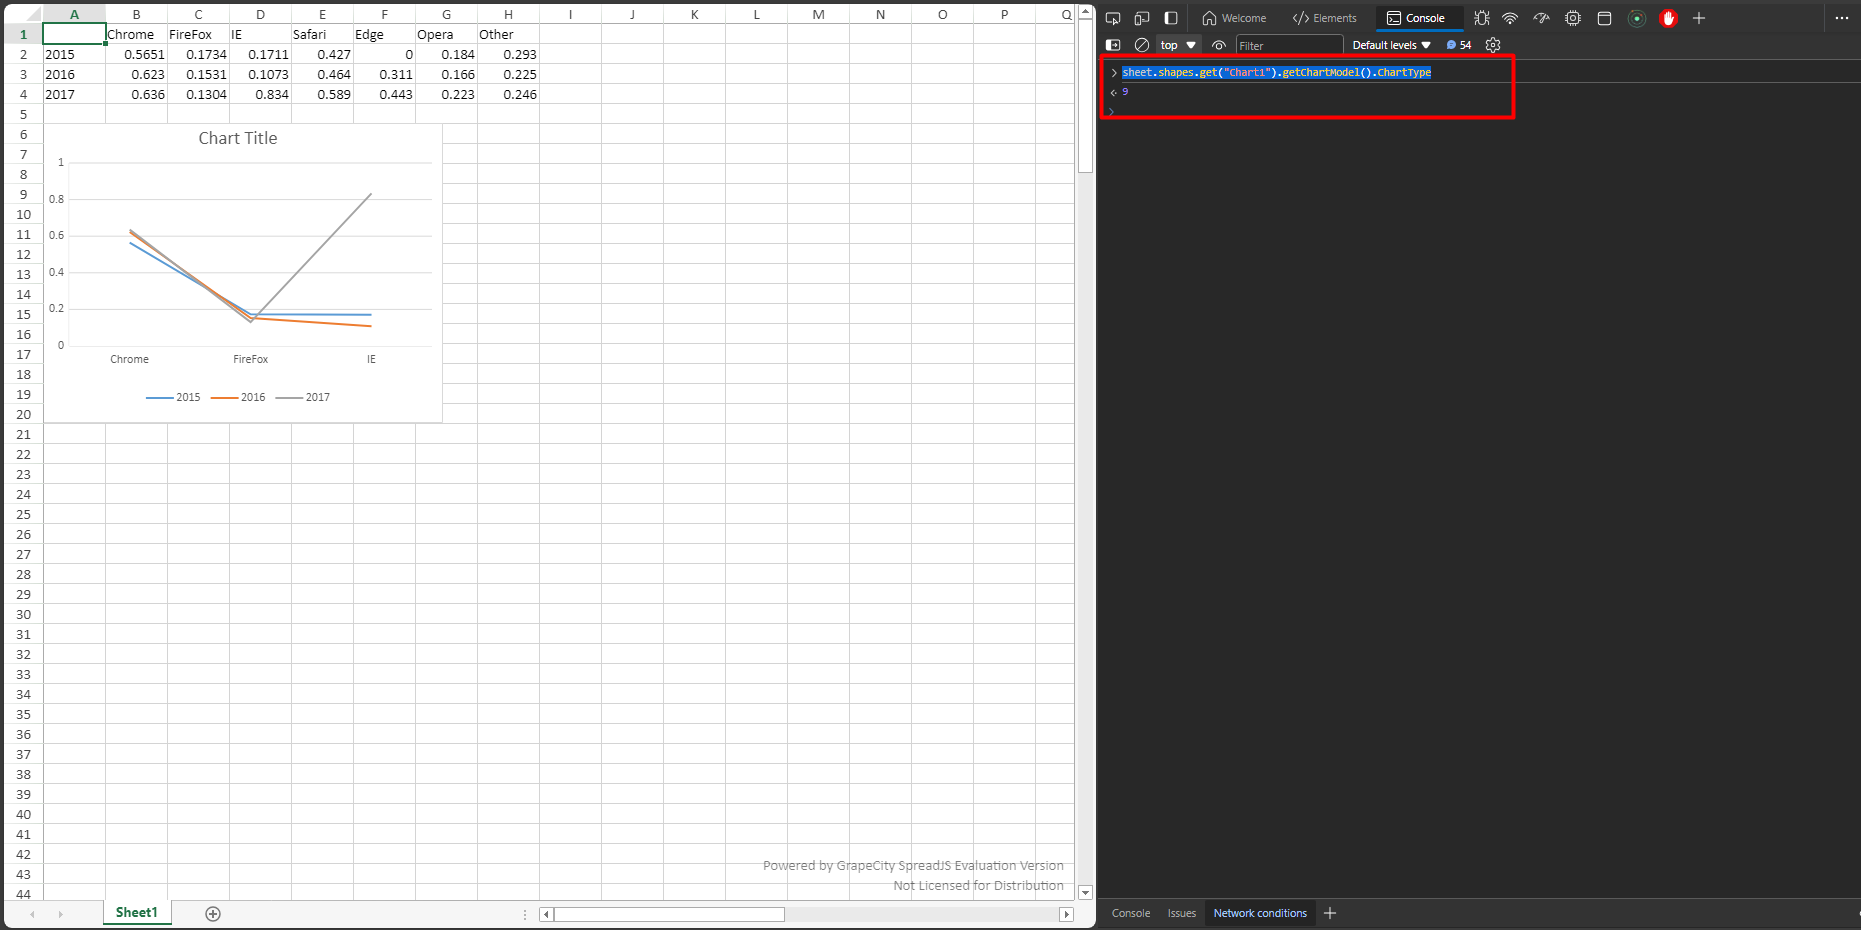The height and width of the screenshot is (930, 1861).
Task: Click horizontal scrollbar right arrow
Action: (x=1066, y=914)
